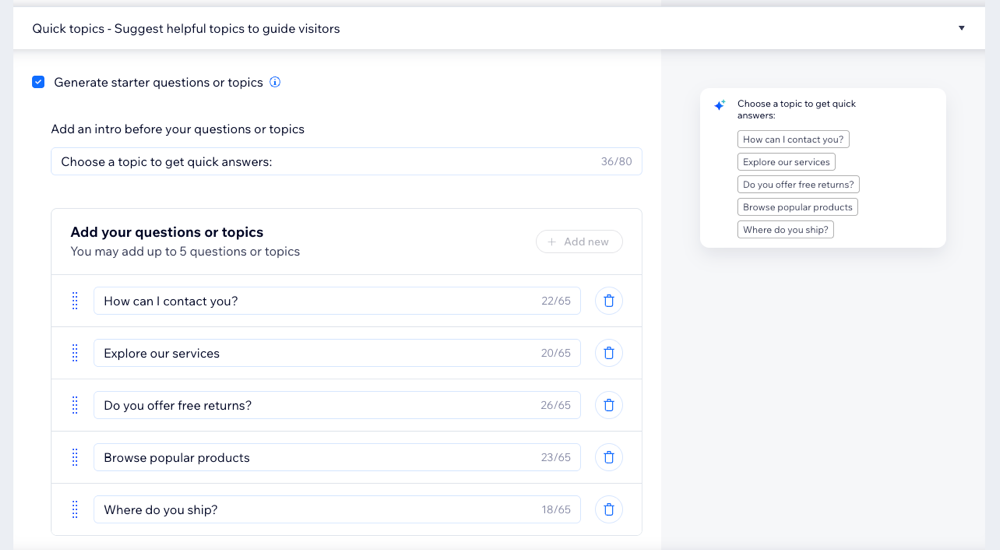The image size is (1000, 550).
Task: Click the sparkle AI icon in preview
Action: [719, 106]
